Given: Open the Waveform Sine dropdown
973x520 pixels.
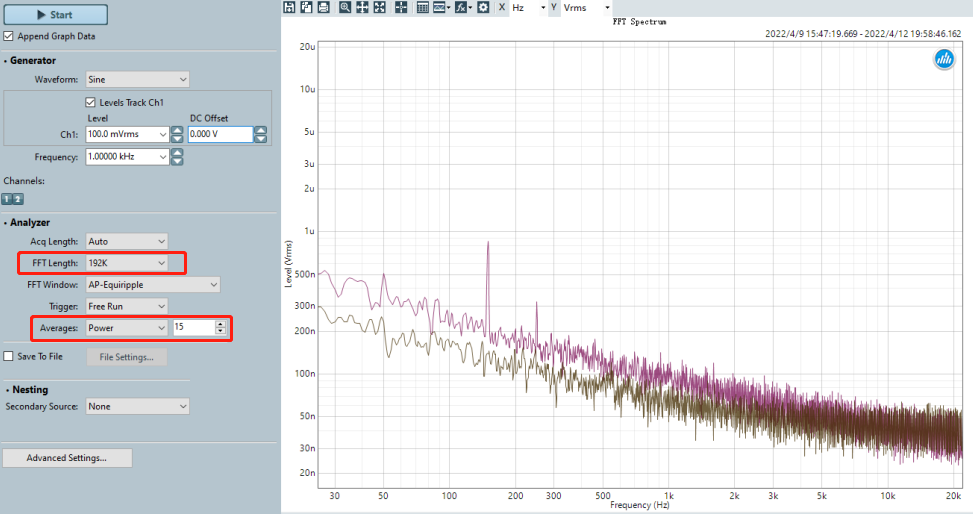Looking at the screenshot, I should [x=137, y=79].
